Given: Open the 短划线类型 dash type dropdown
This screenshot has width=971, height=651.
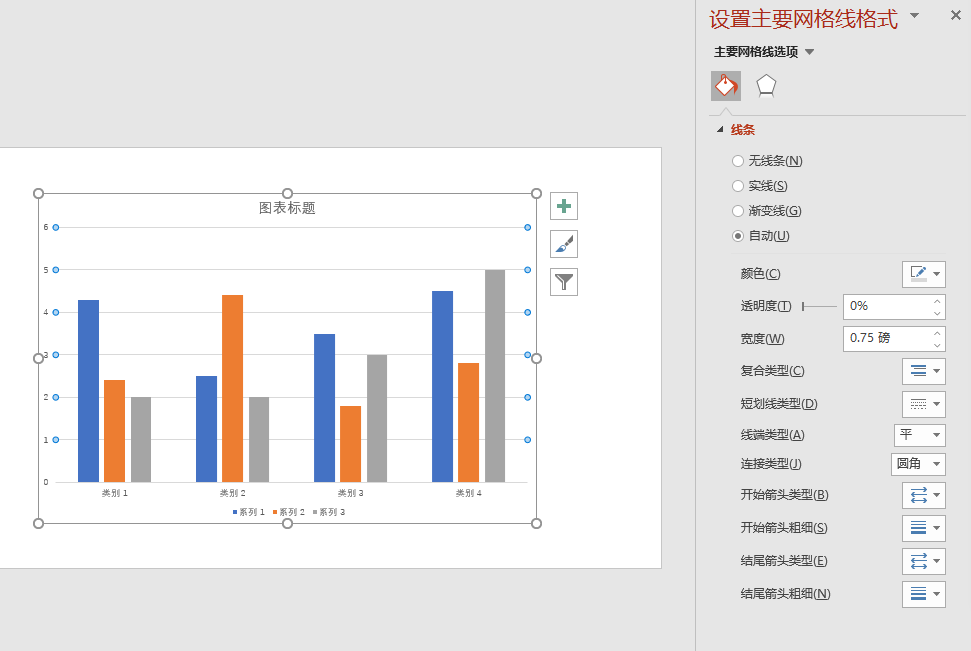Looking at the screenshot, I should click(x=923, y=404).
